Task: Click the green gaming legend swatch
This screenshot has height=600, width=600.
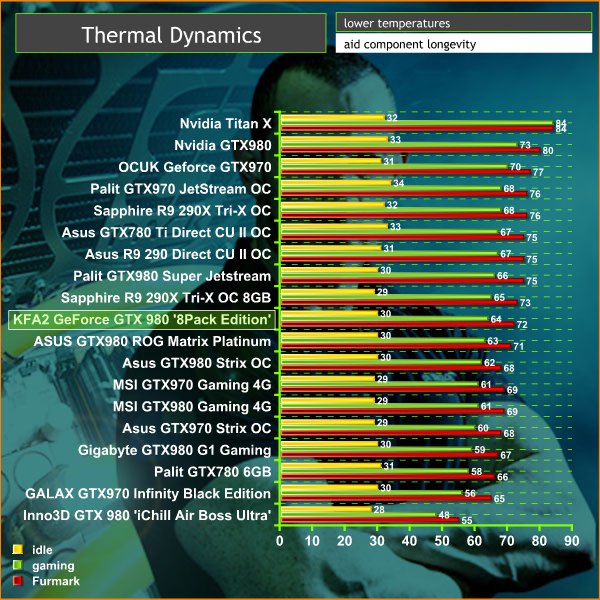Action: click(18, 565)
